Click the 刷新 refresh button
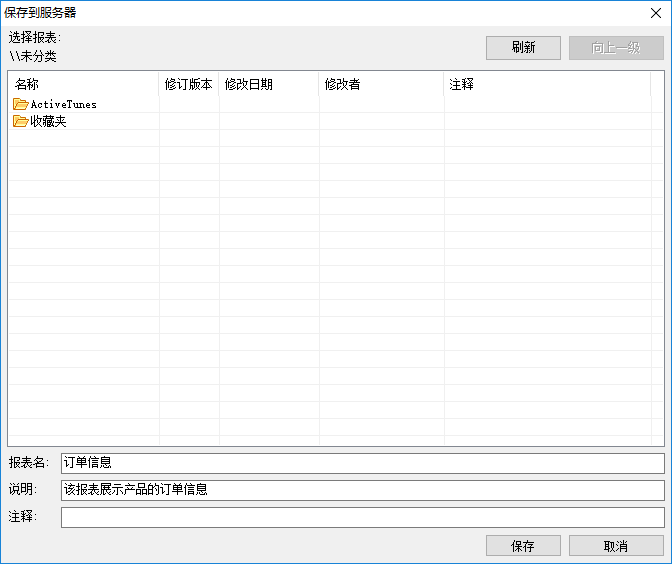Screen dimensions: 672x564 523,48
